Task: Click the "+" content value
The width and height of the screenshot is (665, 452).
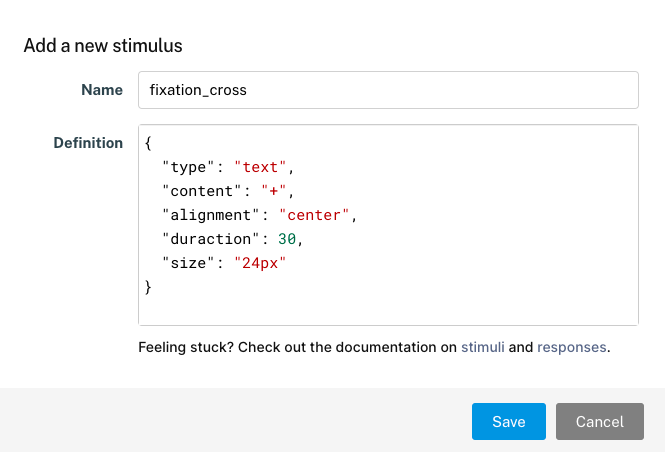Action: 274,191
